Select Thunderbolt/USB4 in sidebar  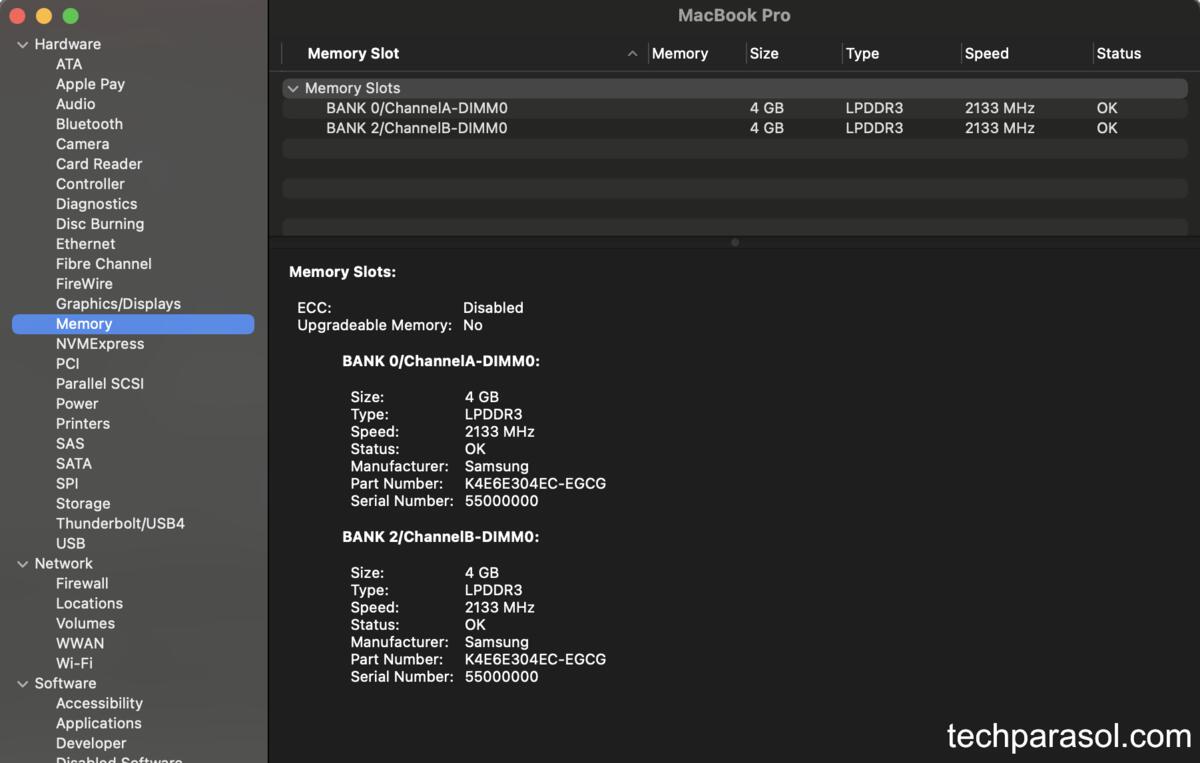(x=120, y=524)
